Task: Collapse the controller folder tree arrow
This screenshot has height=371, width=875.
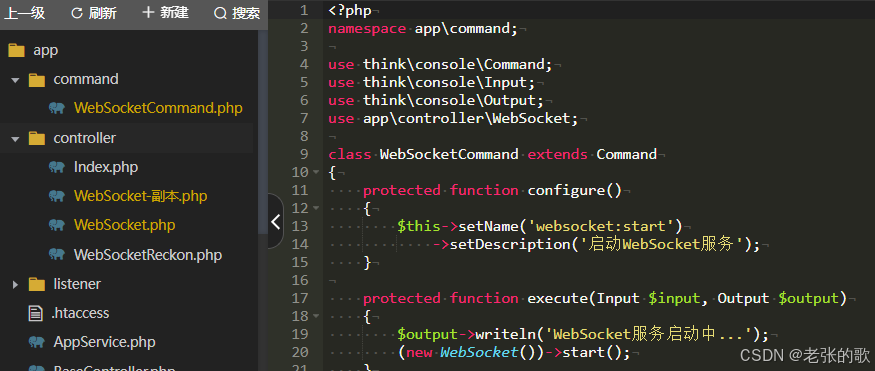Action: tap(15, 138)
